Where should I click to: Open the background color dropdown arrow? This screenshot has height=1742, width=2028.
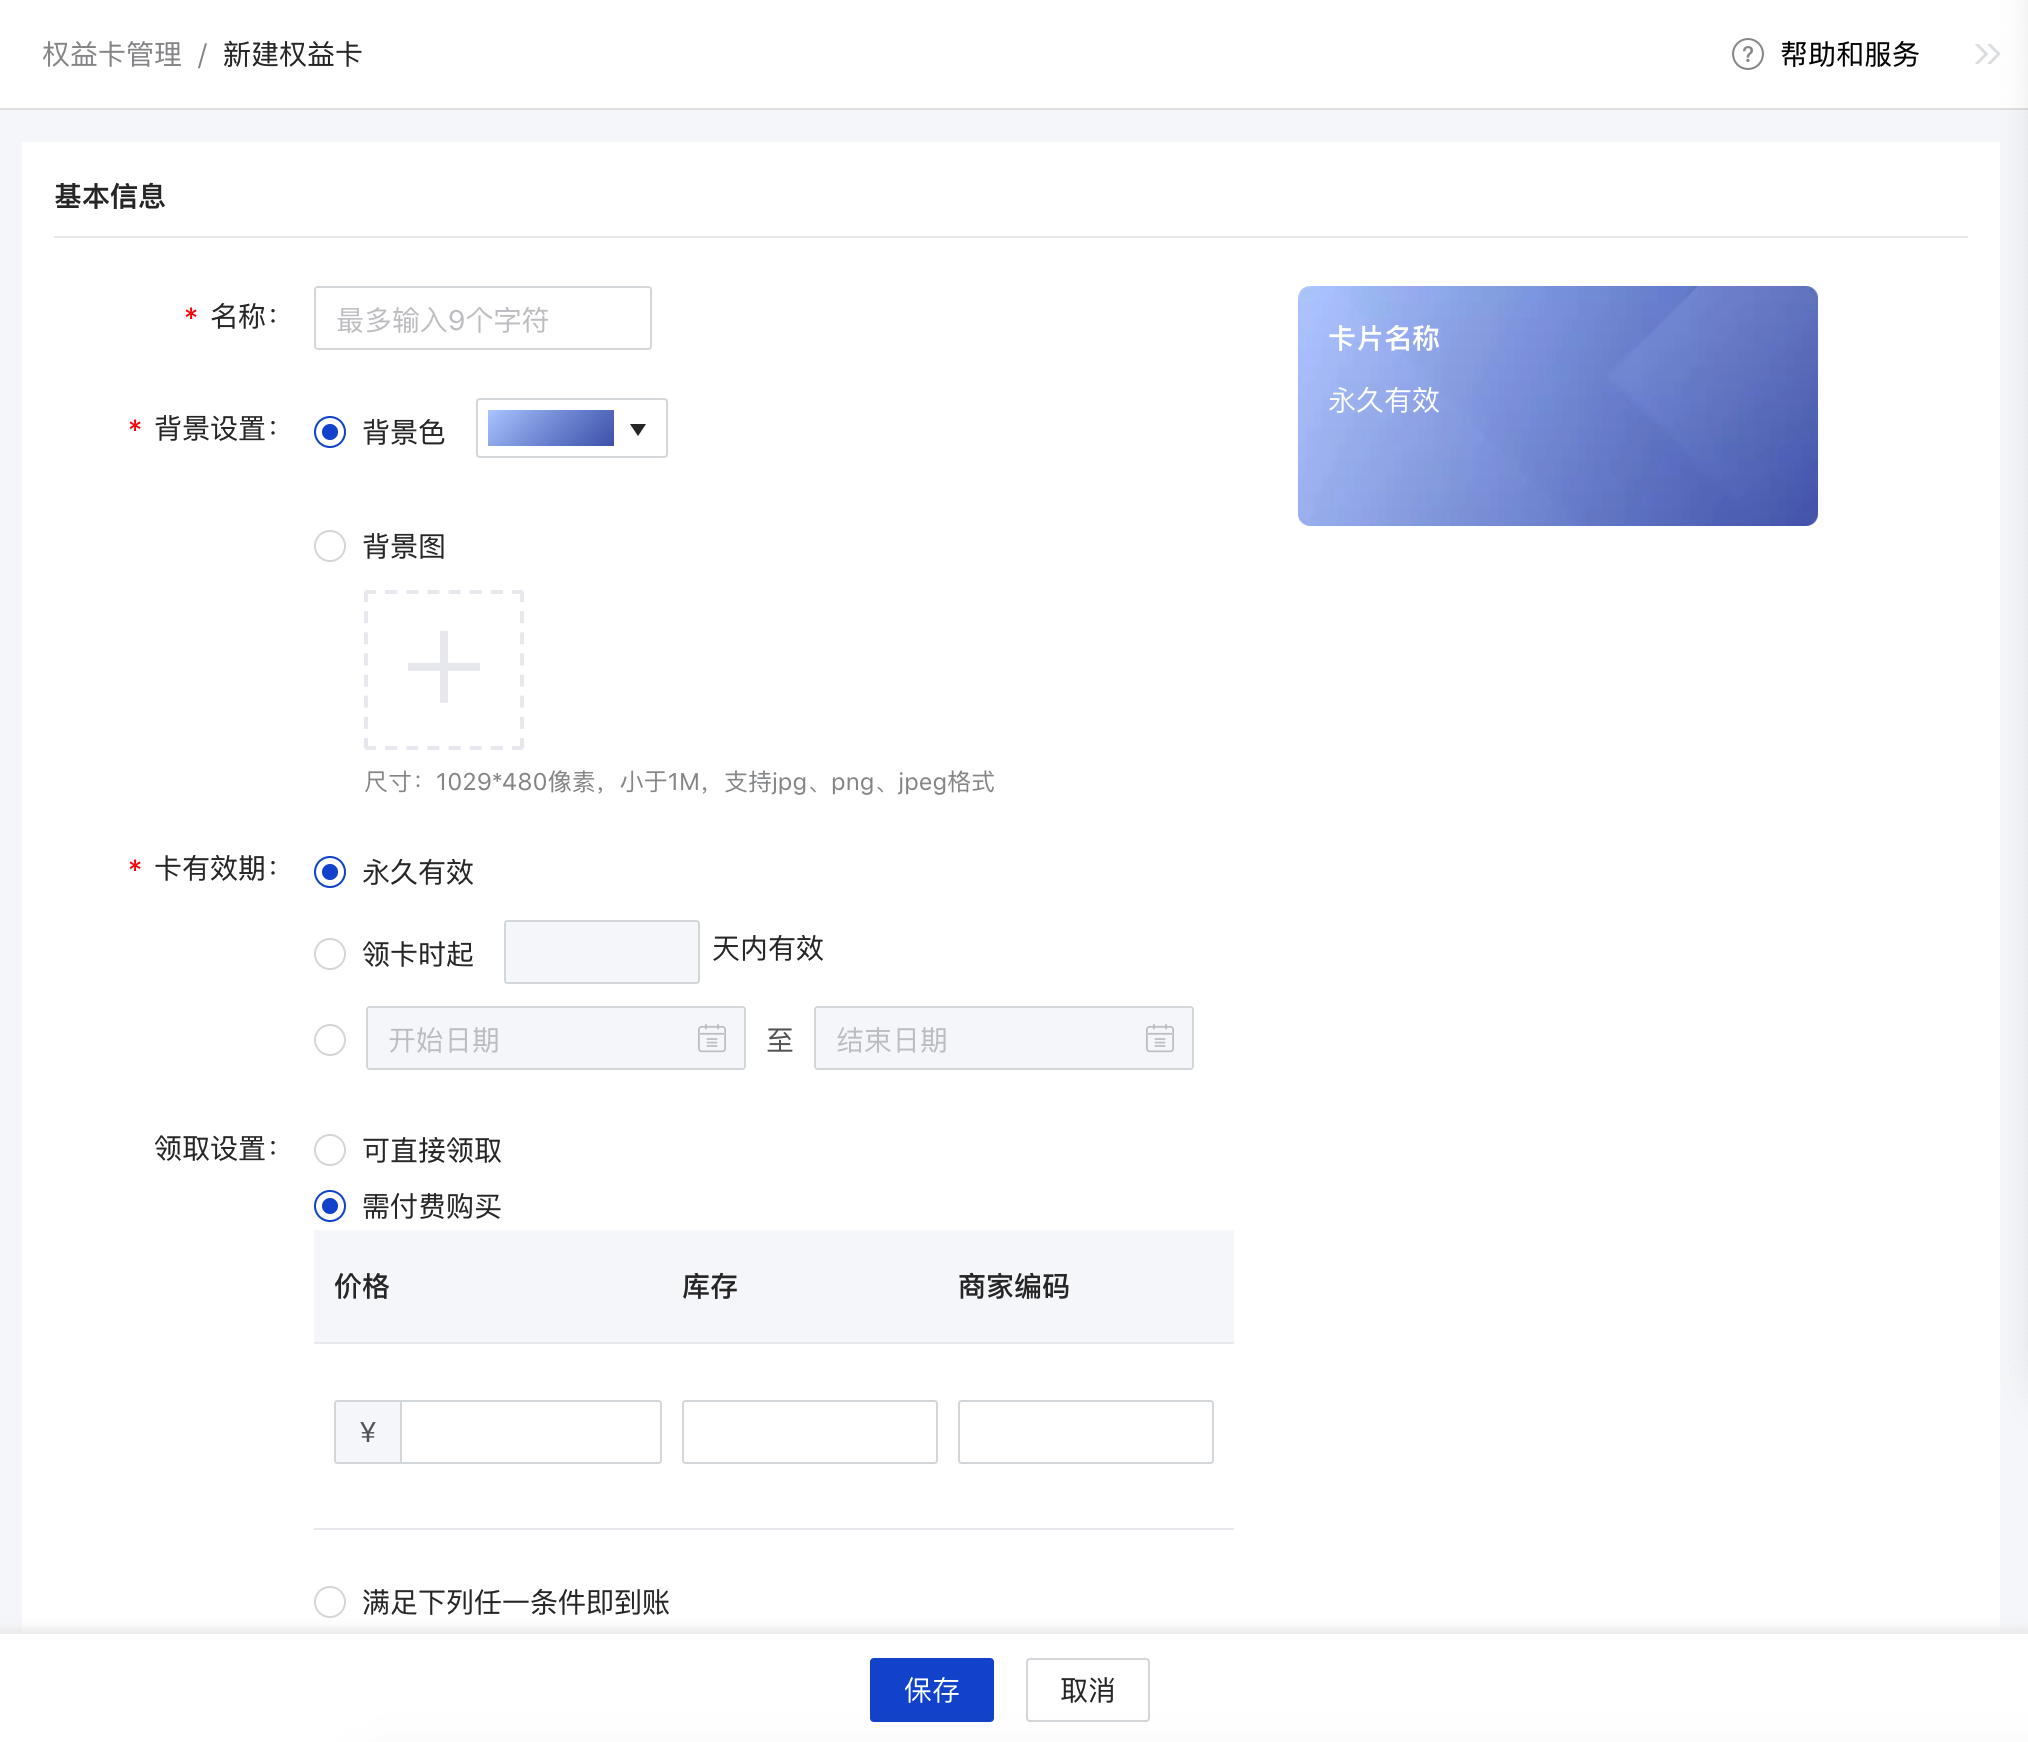pyautogui.click(x=638, y=429)
